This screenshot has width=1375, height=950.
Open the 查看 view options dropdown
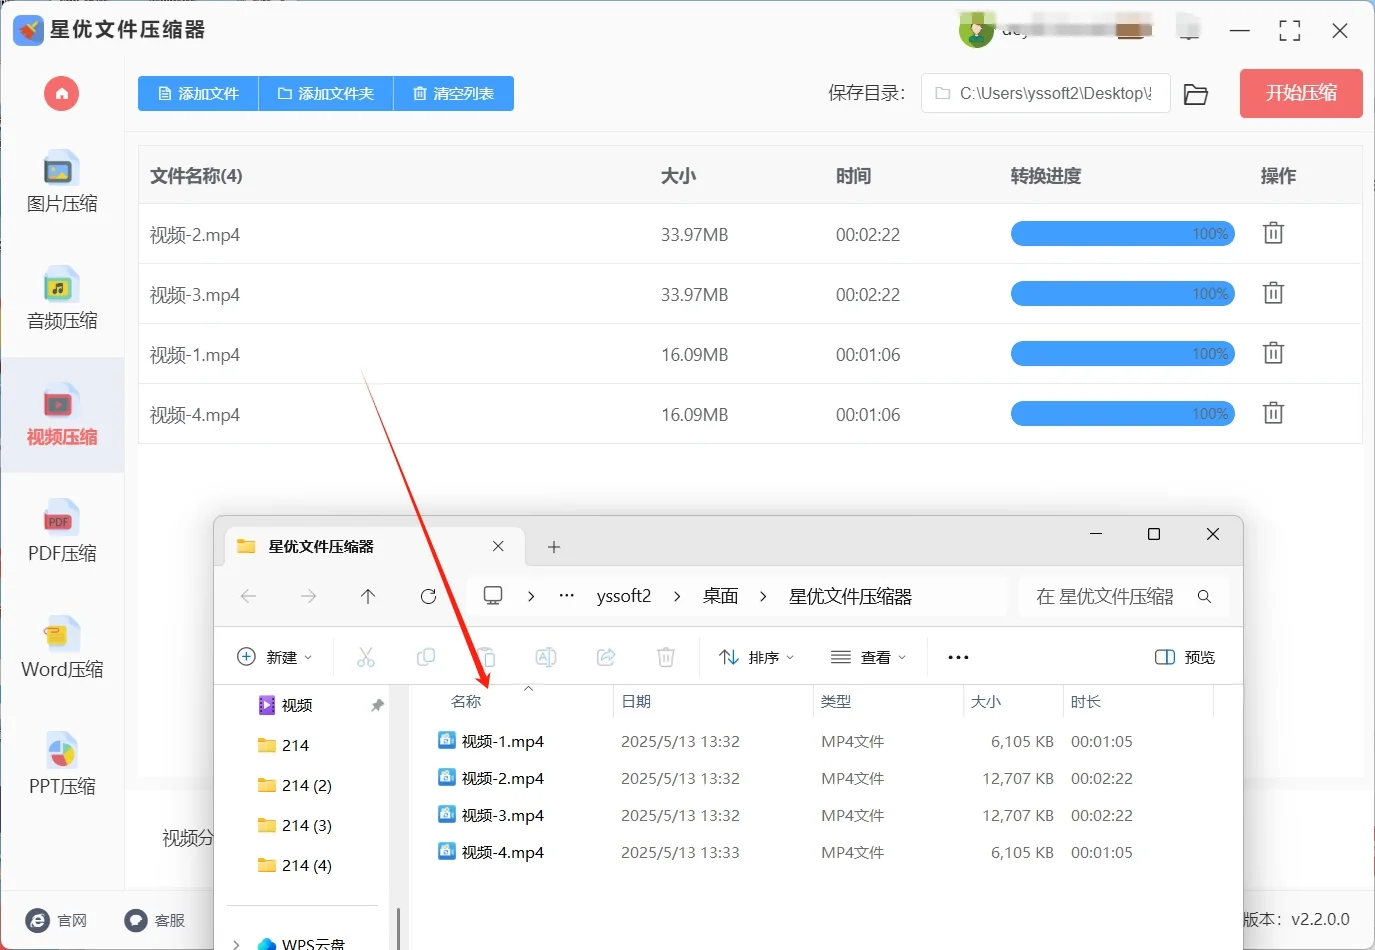point(868,657)
